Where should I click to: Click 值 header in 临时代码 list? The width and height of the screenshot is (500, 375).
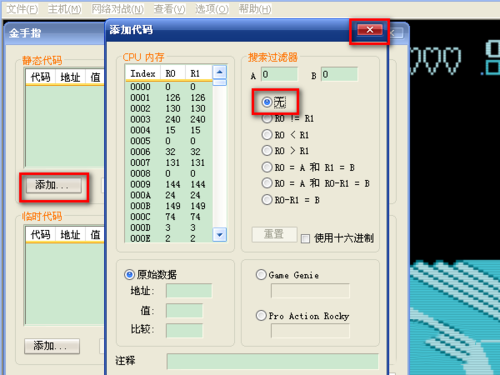click(x=95, y=235)
